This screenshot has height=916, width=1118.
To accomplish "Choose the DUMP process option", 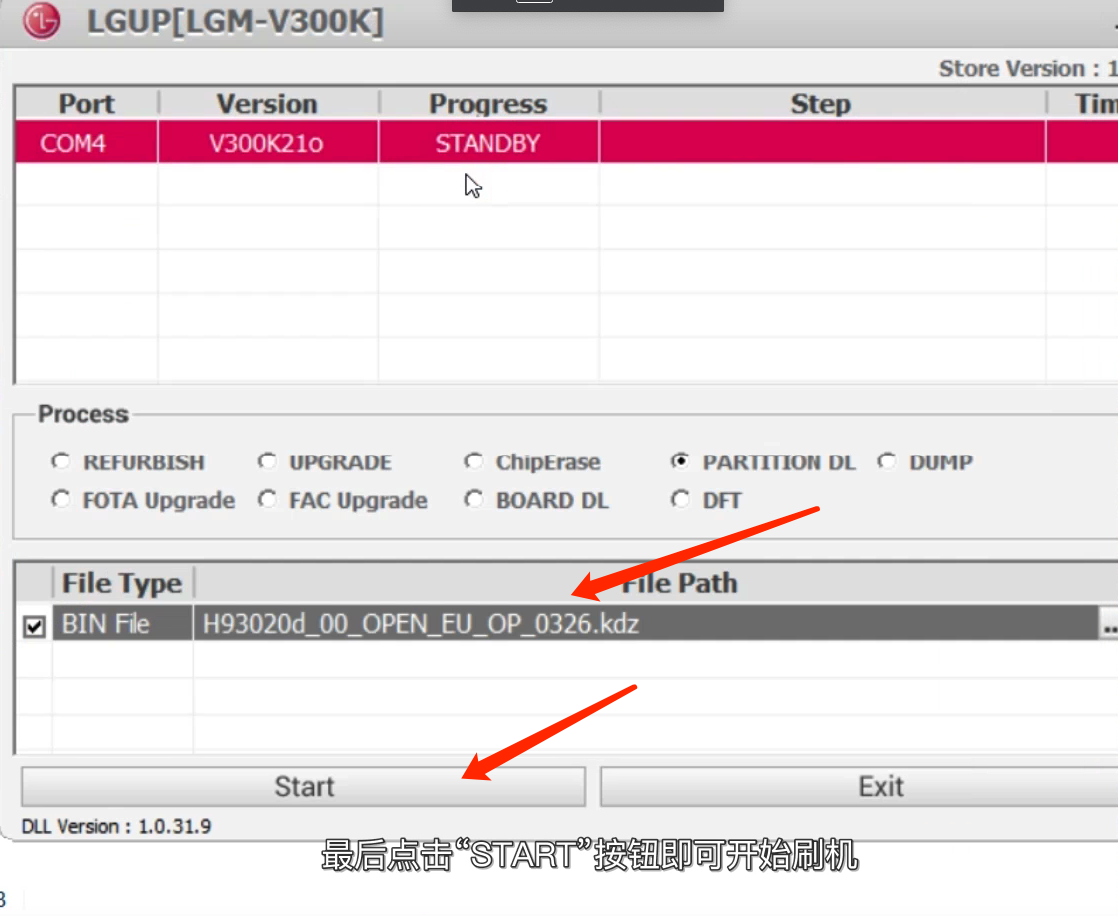I will click(886, 462).
